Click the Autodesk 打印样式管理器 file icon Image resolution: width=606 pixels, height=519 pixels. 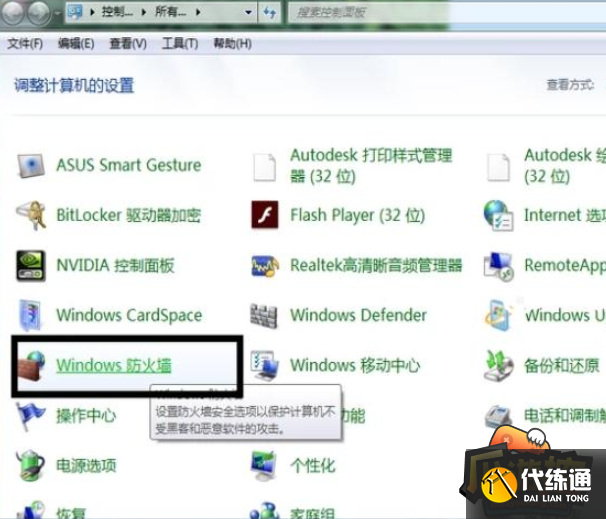[264, 167]
